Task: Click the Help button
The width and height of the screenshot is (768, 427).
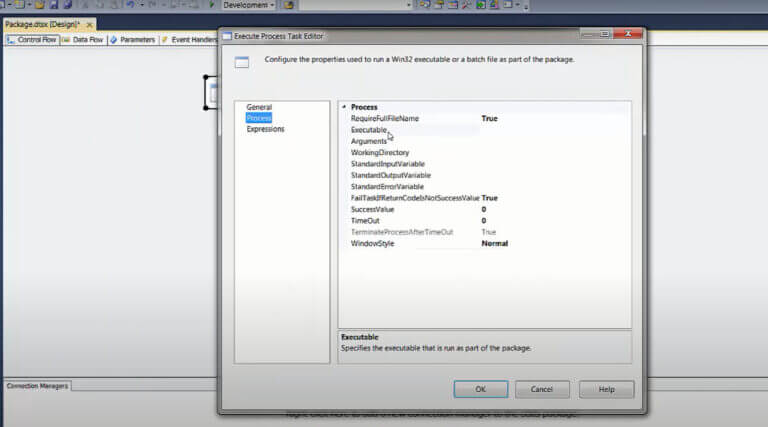Action: coord(606,389)
